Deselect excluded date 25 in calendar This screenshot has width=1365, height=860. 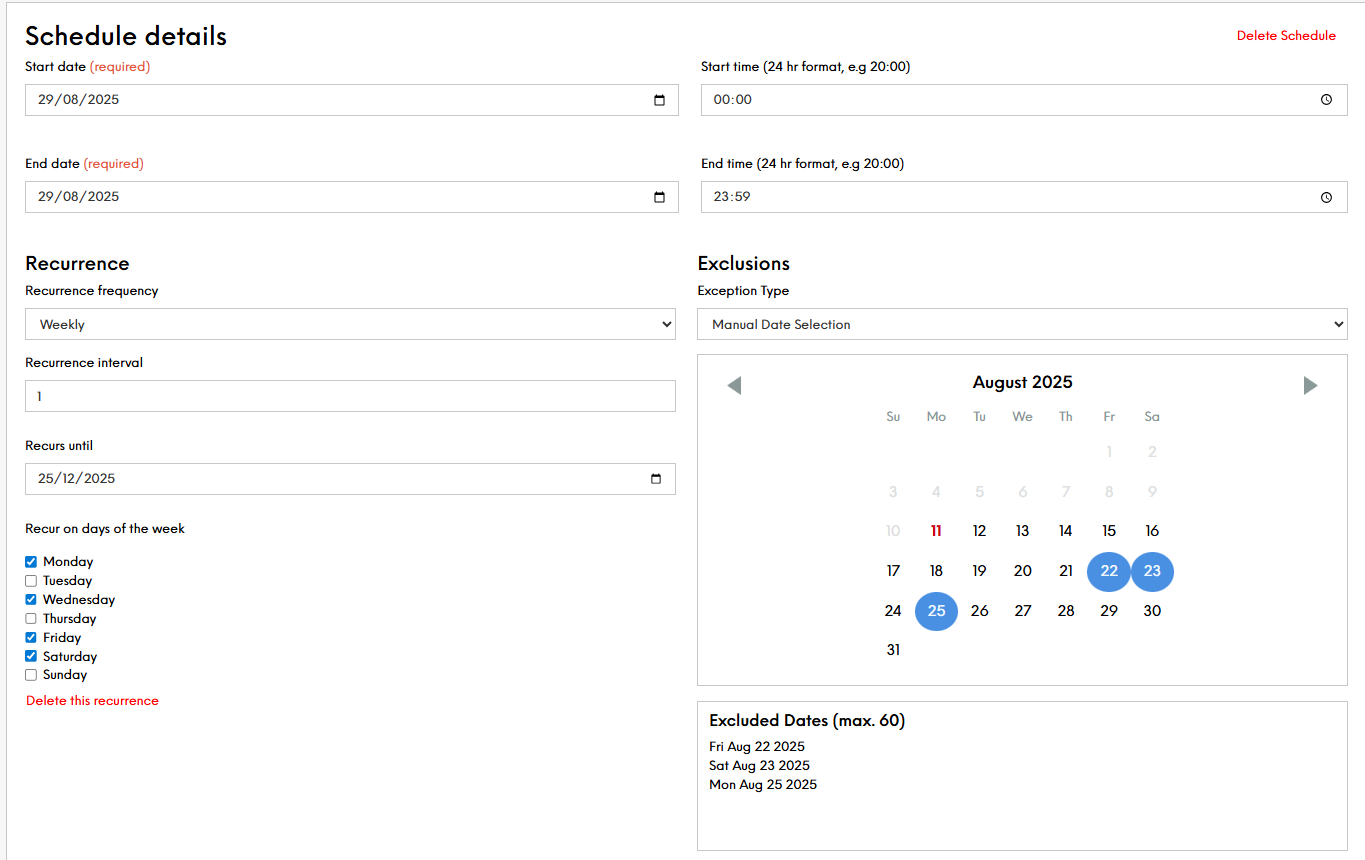coord(936,611)
